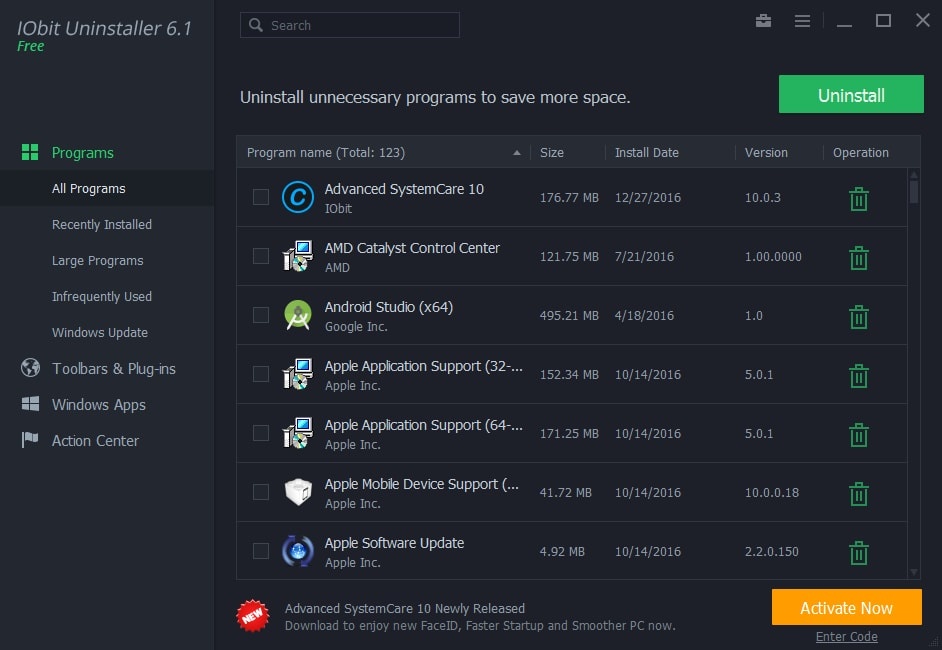
Task: Click trash icon for Advanced SystemCare 10
Action: 858,199
